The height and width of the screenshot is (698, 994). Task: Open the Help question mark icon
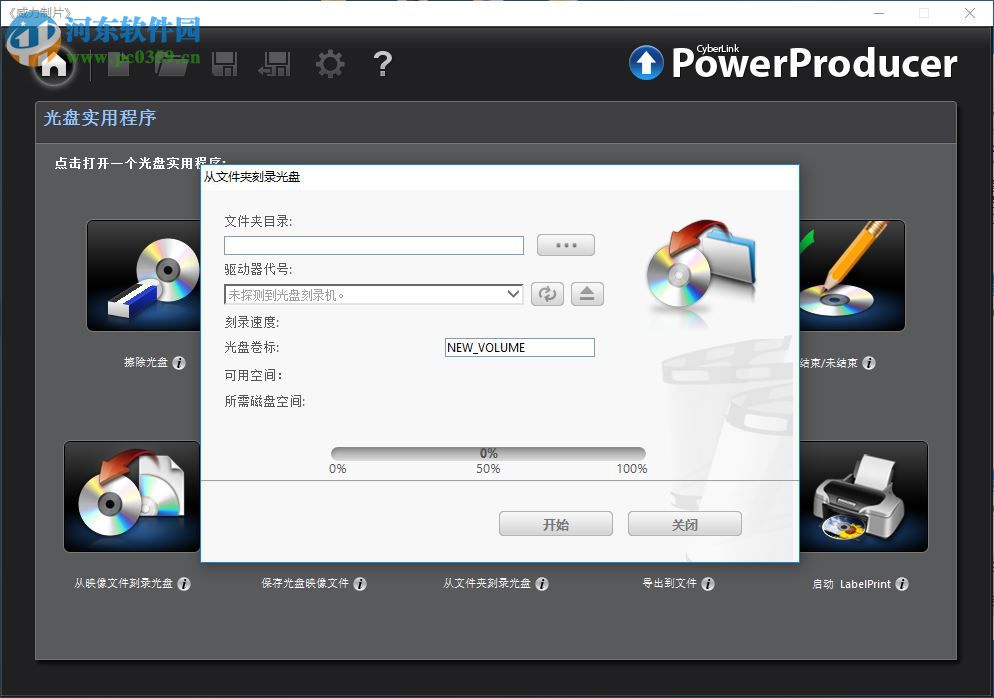(x=382, y=64)
